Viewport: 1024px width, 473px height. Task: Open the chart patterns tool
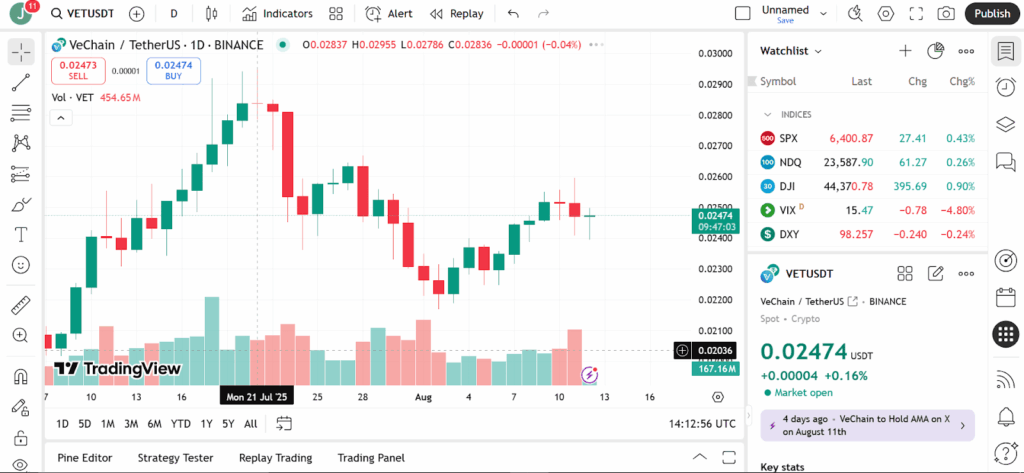point(21,142)
